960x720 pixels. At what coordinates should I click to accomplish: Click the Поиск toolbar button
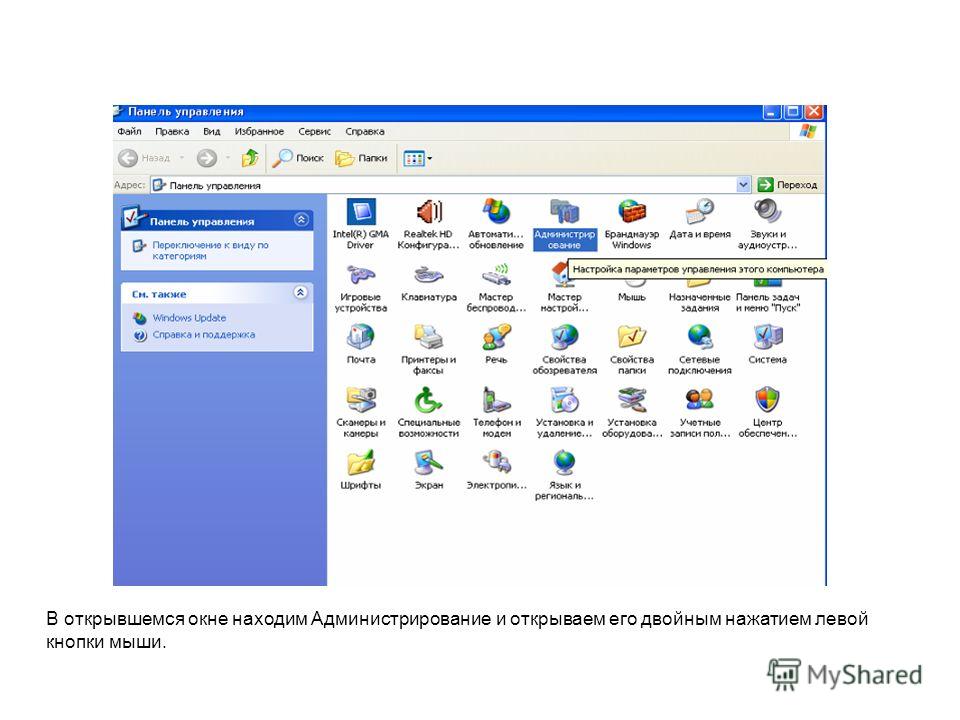(x=298, y=158)
